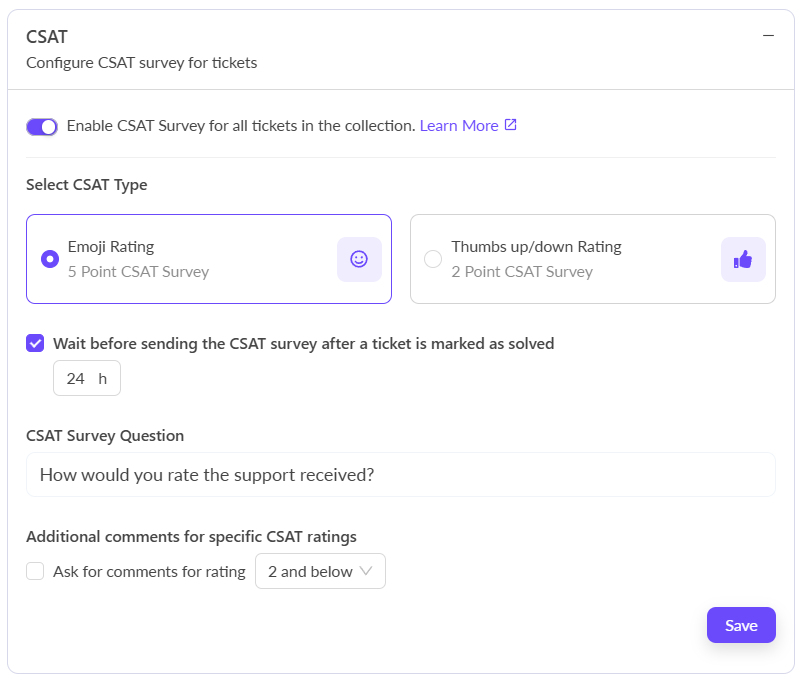Image resolution: width=805 pixels, height=682 pixels.
Task: Select Thumbs up/down Rating radio button
Action: pos(433,259)
